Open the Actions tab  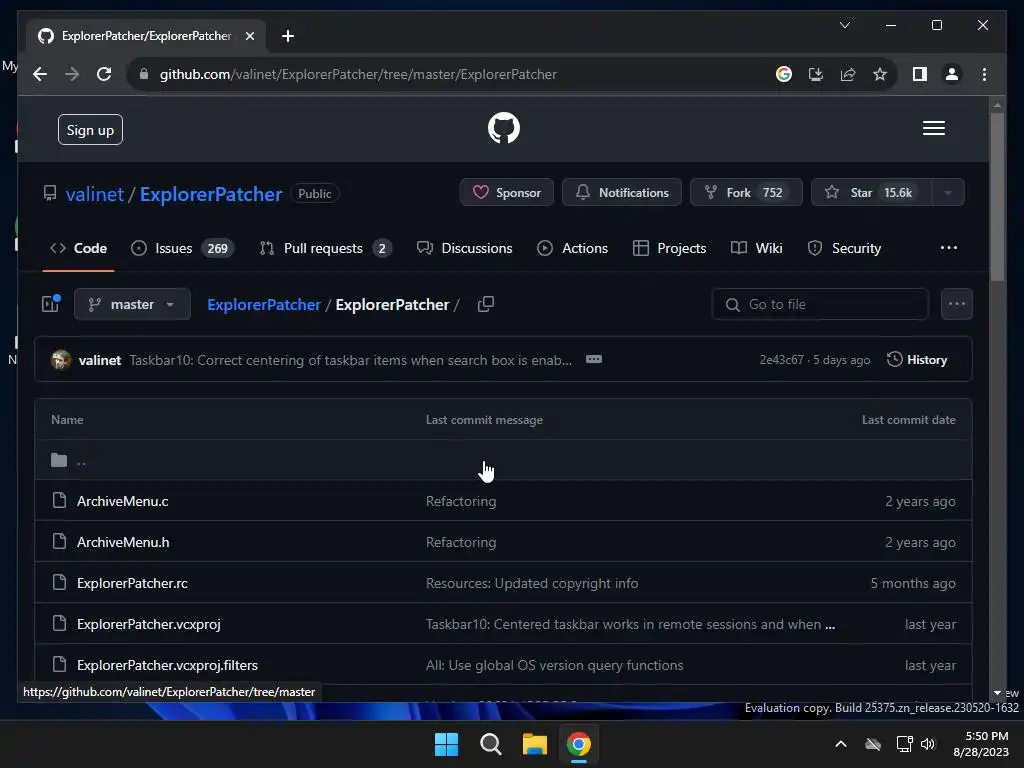tap(572, 248)
